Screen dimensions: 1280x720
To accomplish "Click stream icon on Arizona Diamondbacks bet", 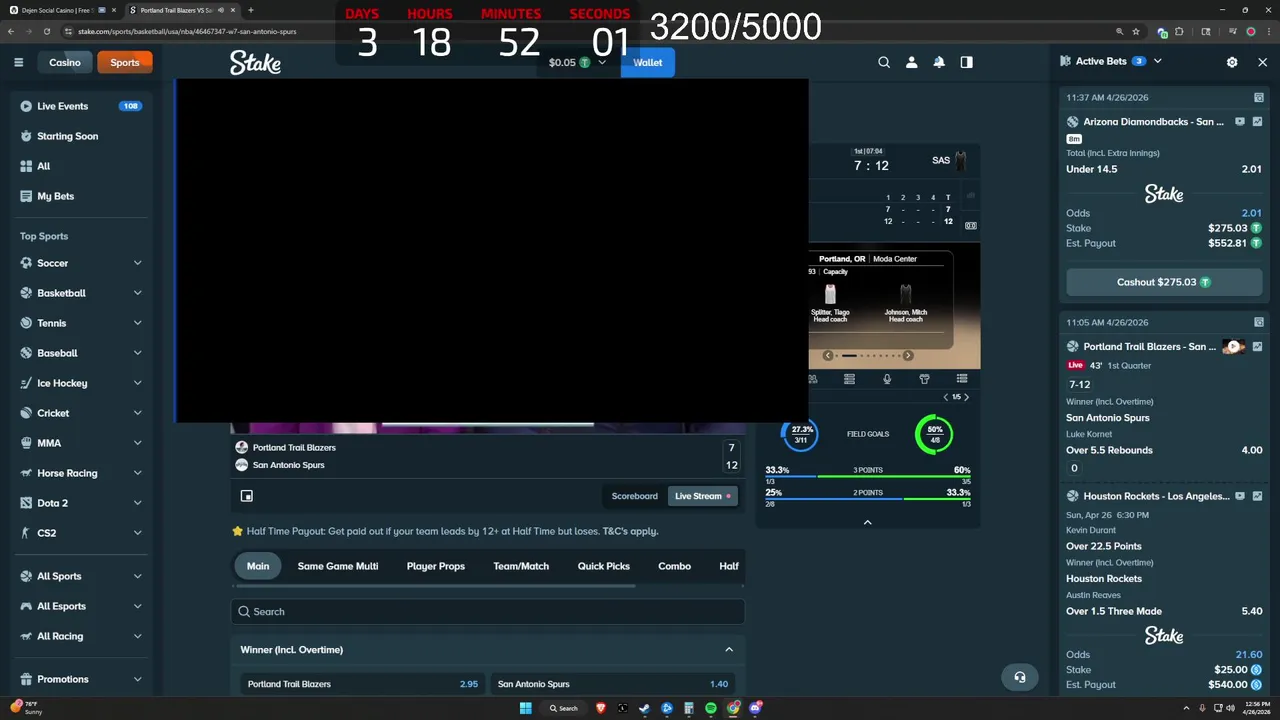I will pyautogui.click(x=1240, y=122).
